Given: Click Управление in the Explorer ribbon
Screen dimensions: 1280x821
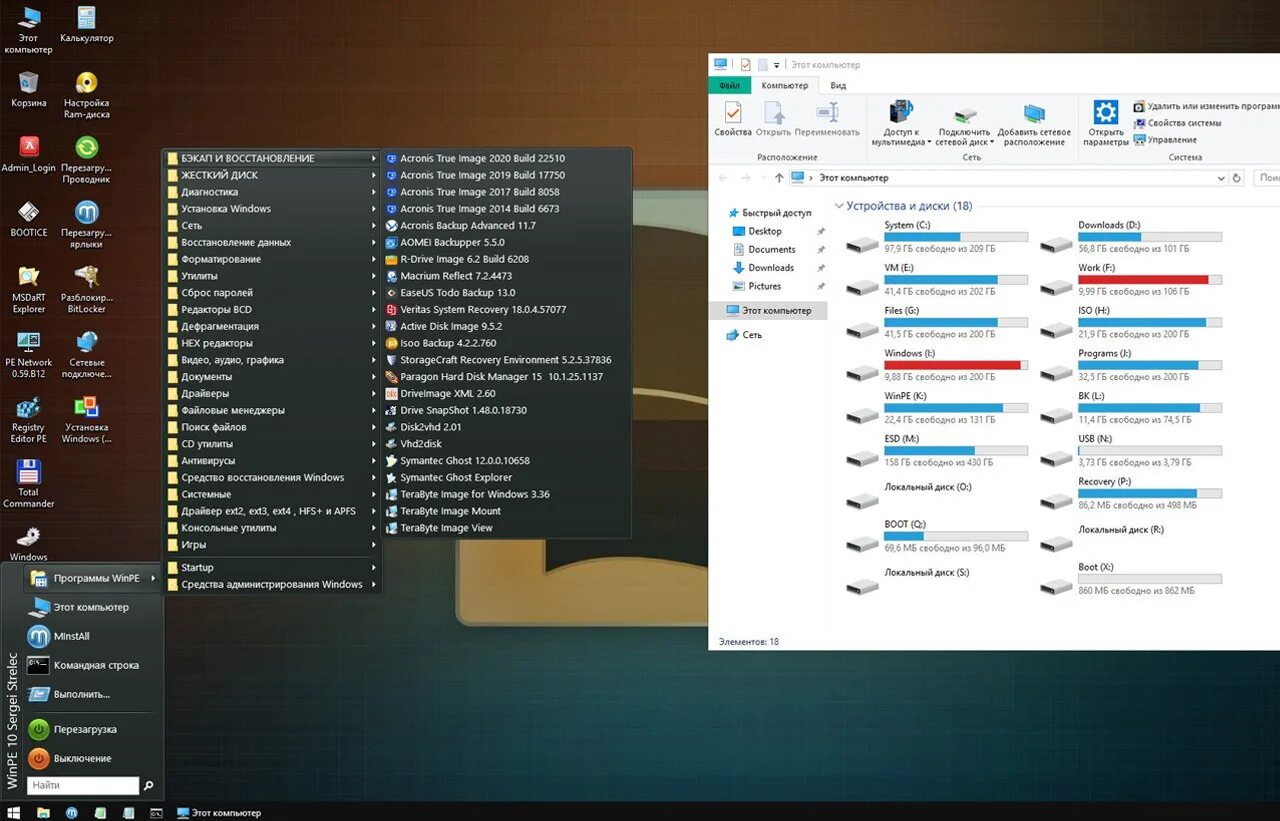Looking at the screenshot, I should coord(1165,140).
